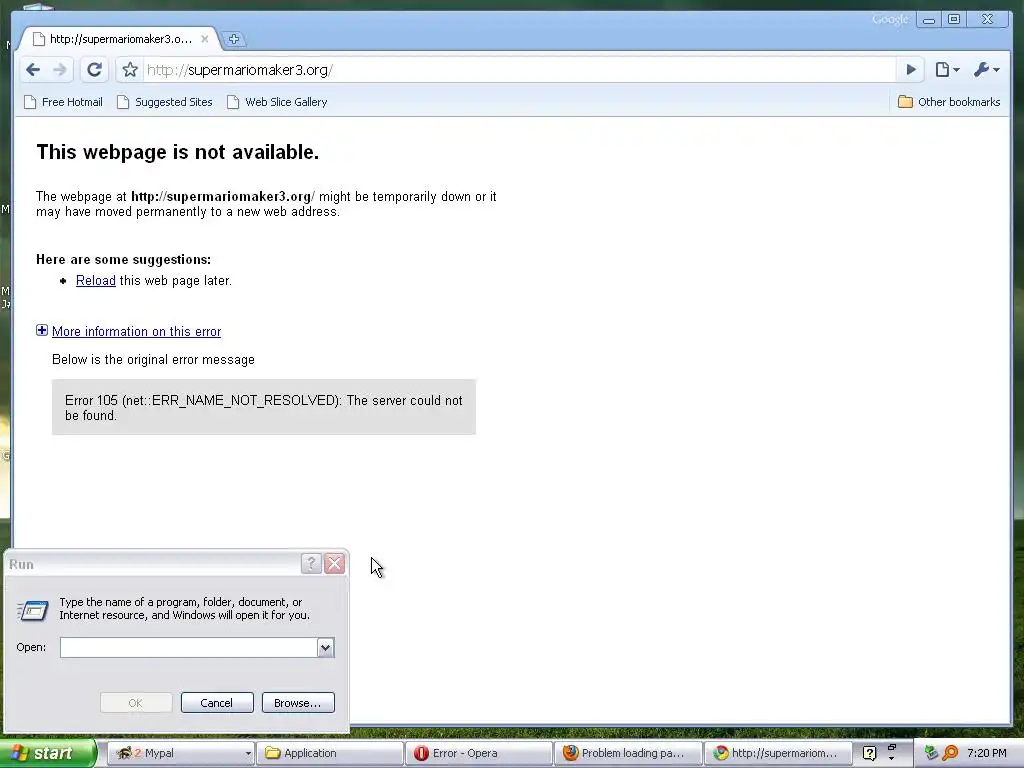
Task: Switch to Problem loading page Firefox window
Action: point(628,753)
